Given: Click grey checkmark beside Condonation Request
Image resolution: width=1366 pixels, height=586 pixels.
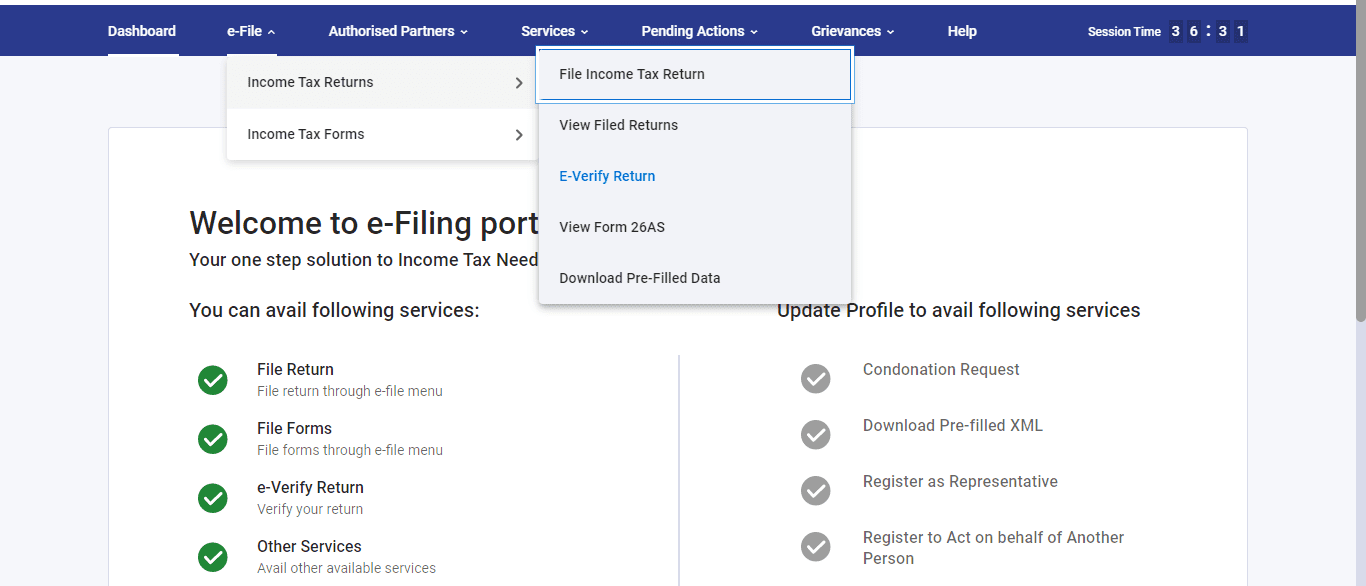Looking at the screenshot, I should point(816,379).
